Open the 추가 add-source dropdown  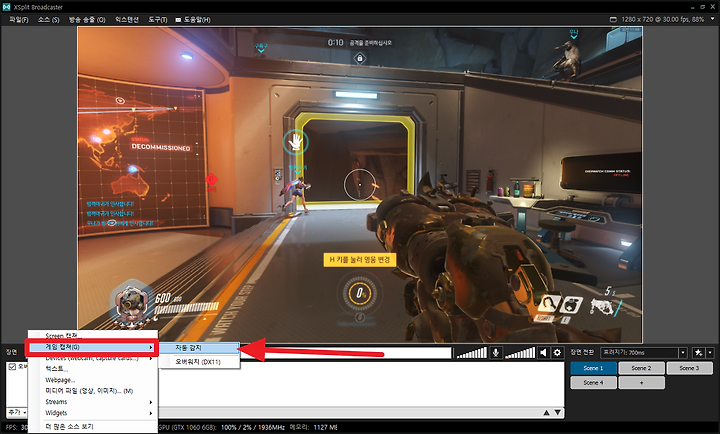tap(17, 412)
